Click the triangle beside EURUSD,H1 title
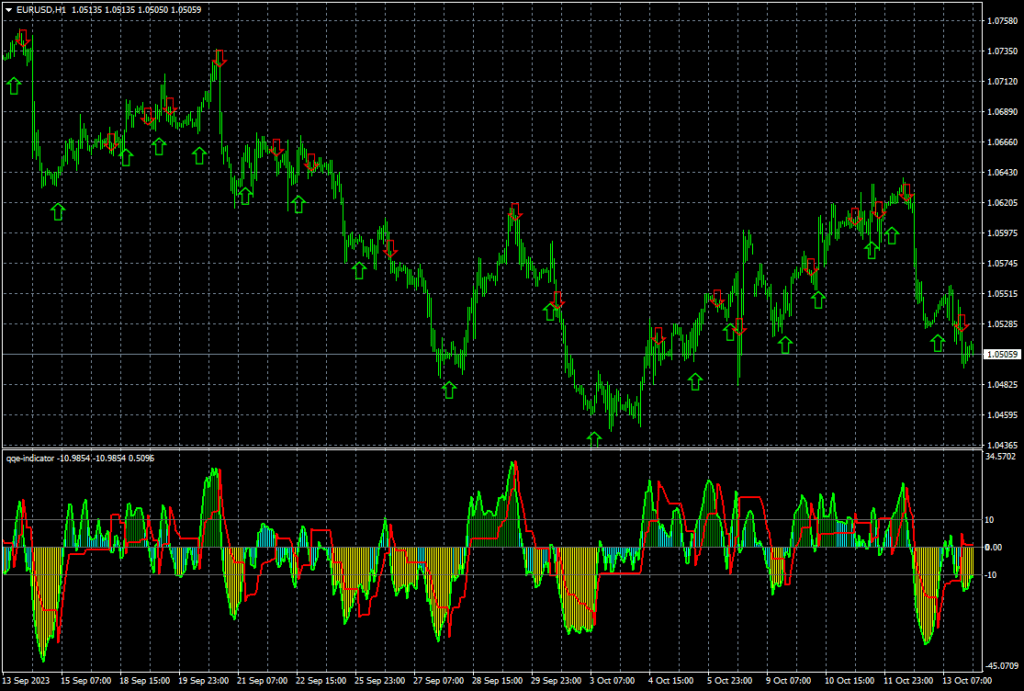Image resolution: width=1024 pixels, height=691 pixels. (x=9, y=10)
